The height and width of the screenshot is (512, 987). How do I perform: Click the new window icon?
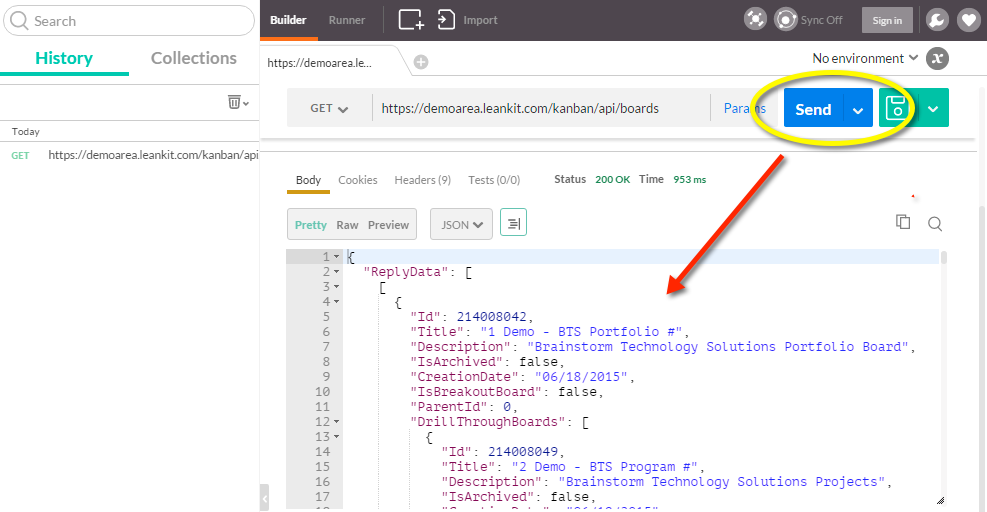pyautogui.click(x=411, y=20)
